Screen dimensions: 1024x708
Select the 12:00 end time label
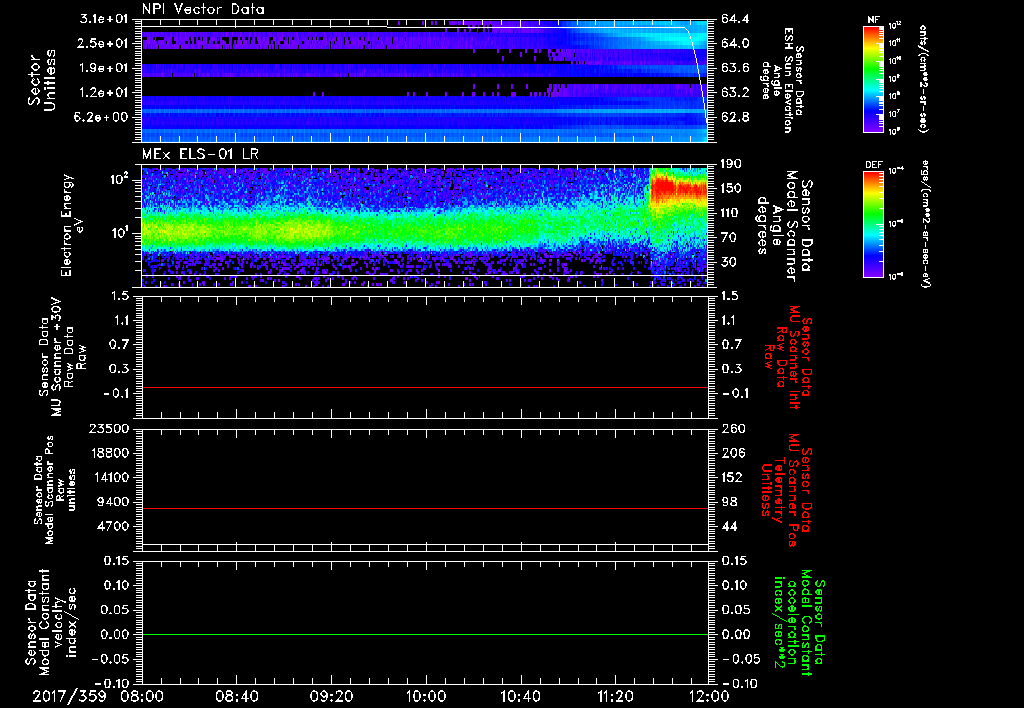click(709, 695)
